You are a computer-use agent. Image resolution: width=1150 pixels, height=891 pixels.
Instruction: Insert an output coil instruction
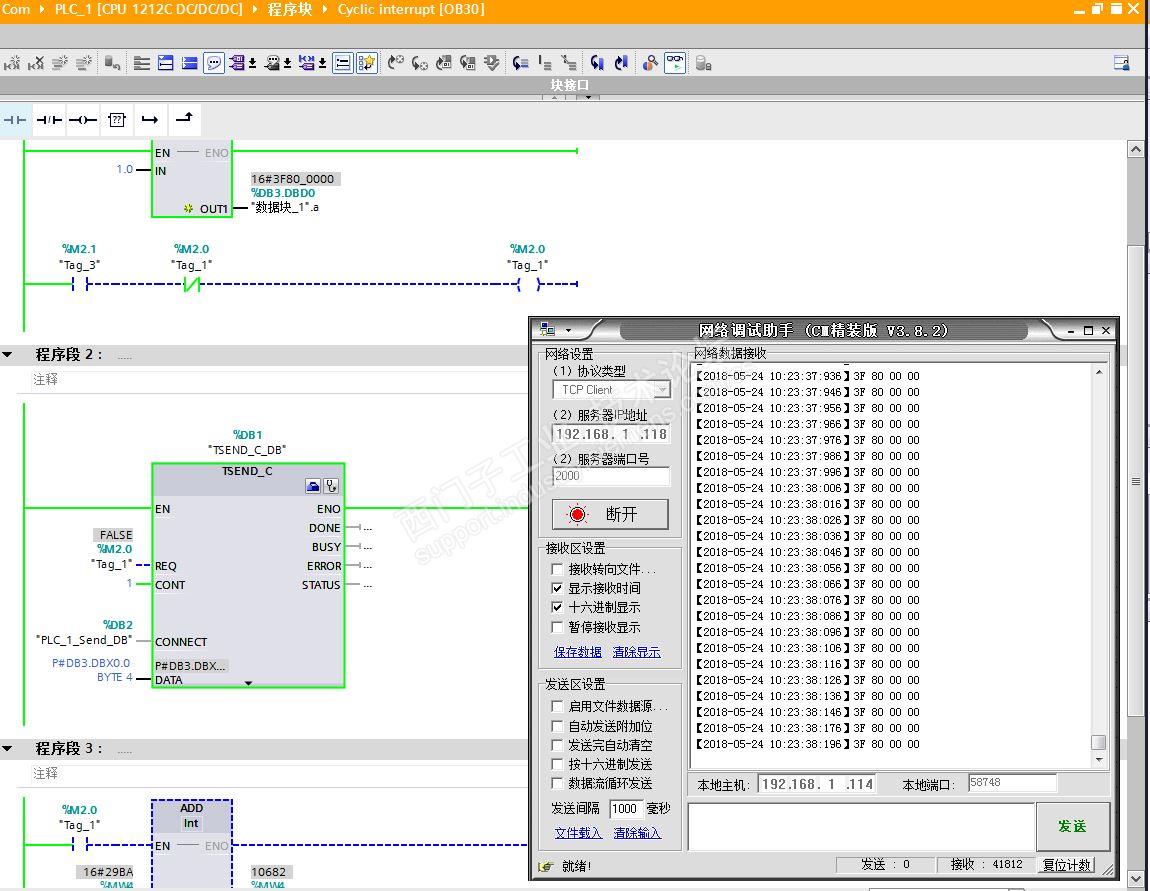point(83,120)
